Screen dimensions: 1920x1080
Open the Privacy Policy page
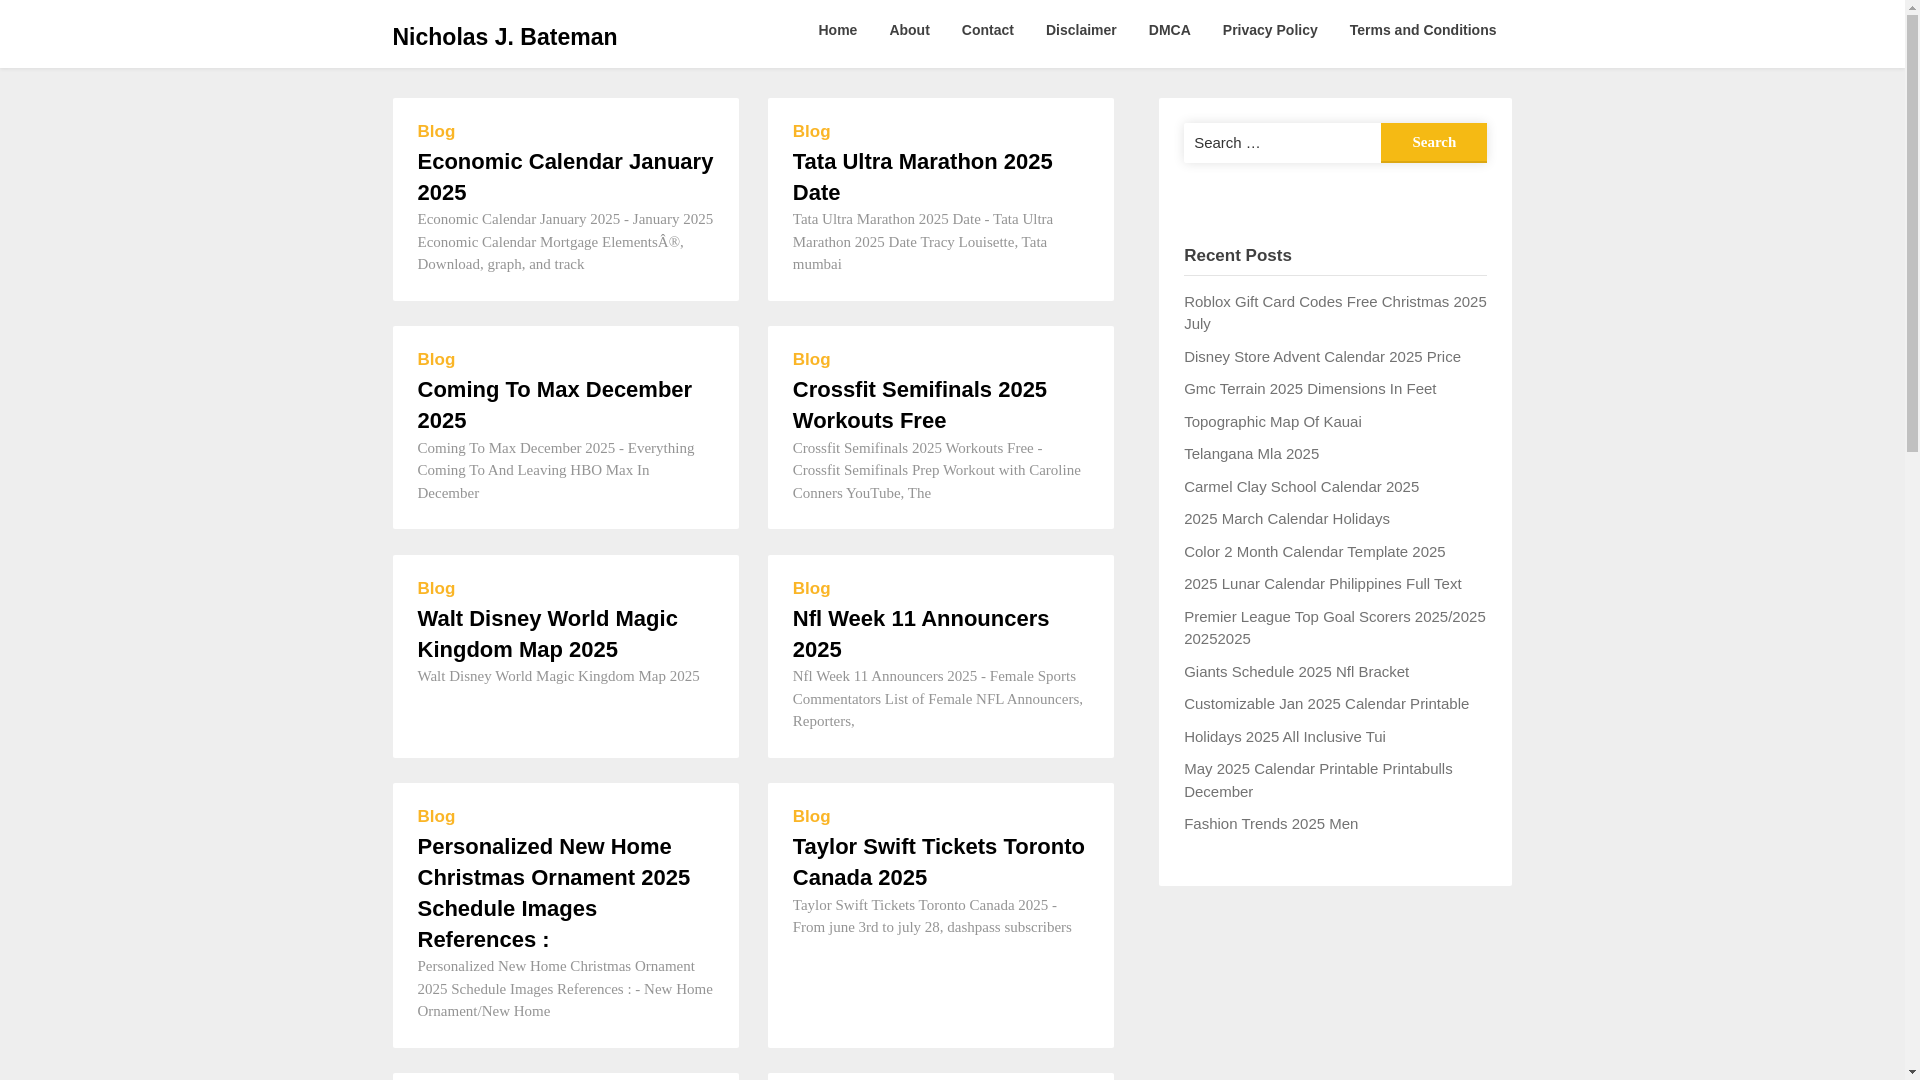point(1270,30)
